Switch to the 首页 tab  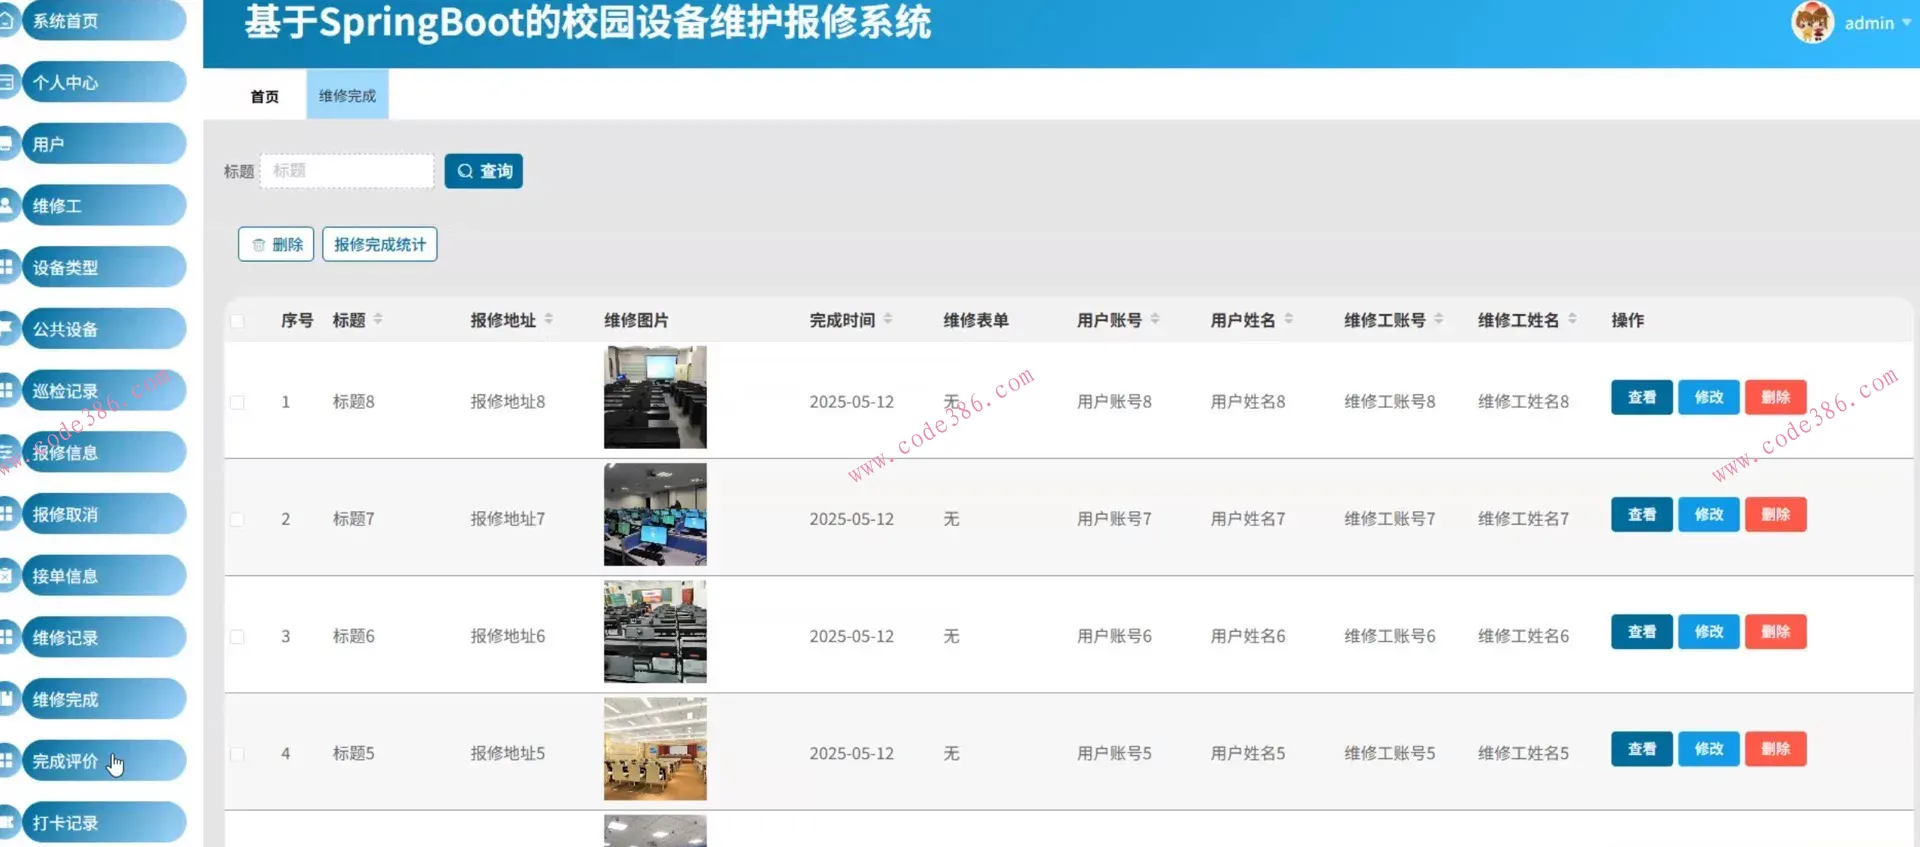(x=264, y=96)
